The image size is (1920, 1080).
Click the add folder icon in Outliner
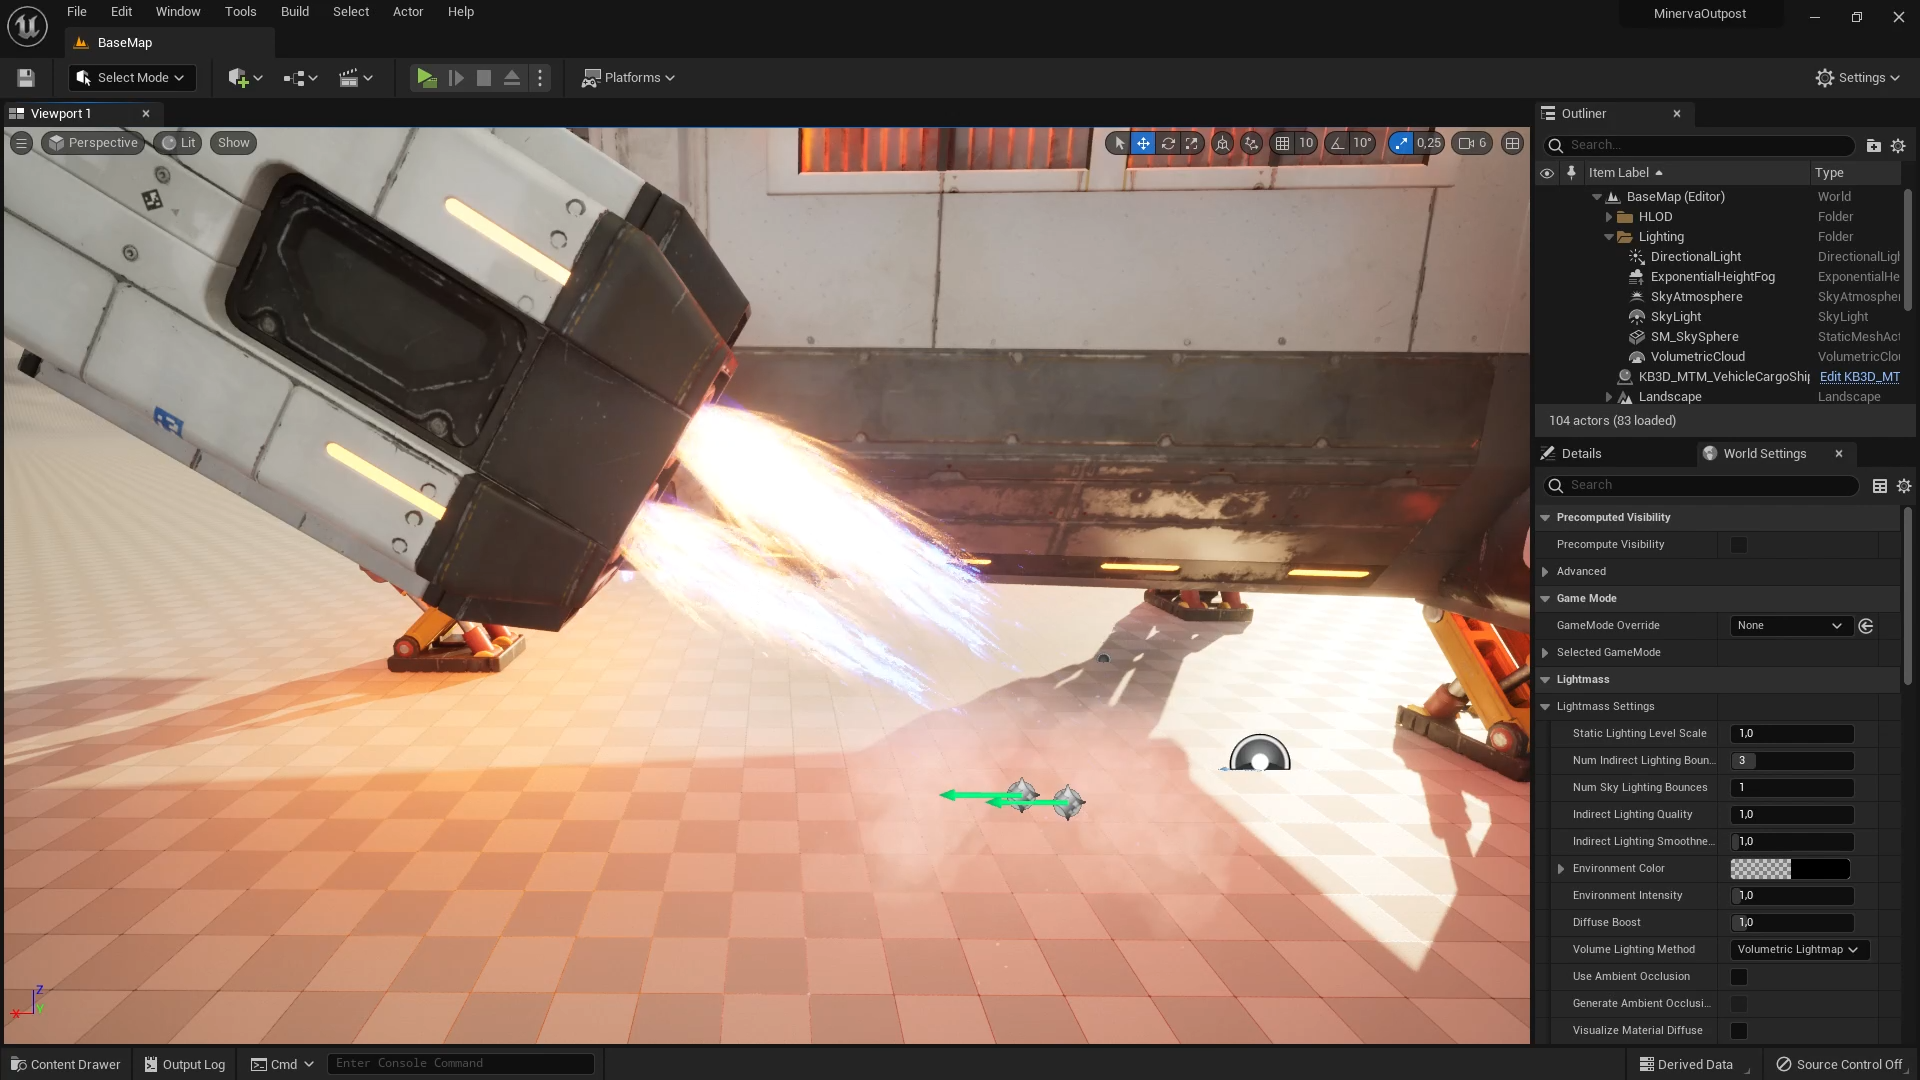coord(1873,146)
